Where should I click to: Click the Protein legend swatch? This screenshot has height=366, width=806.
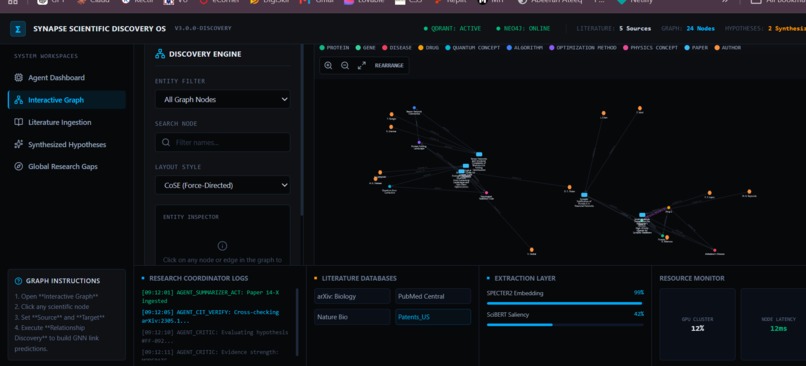[322, 48]
